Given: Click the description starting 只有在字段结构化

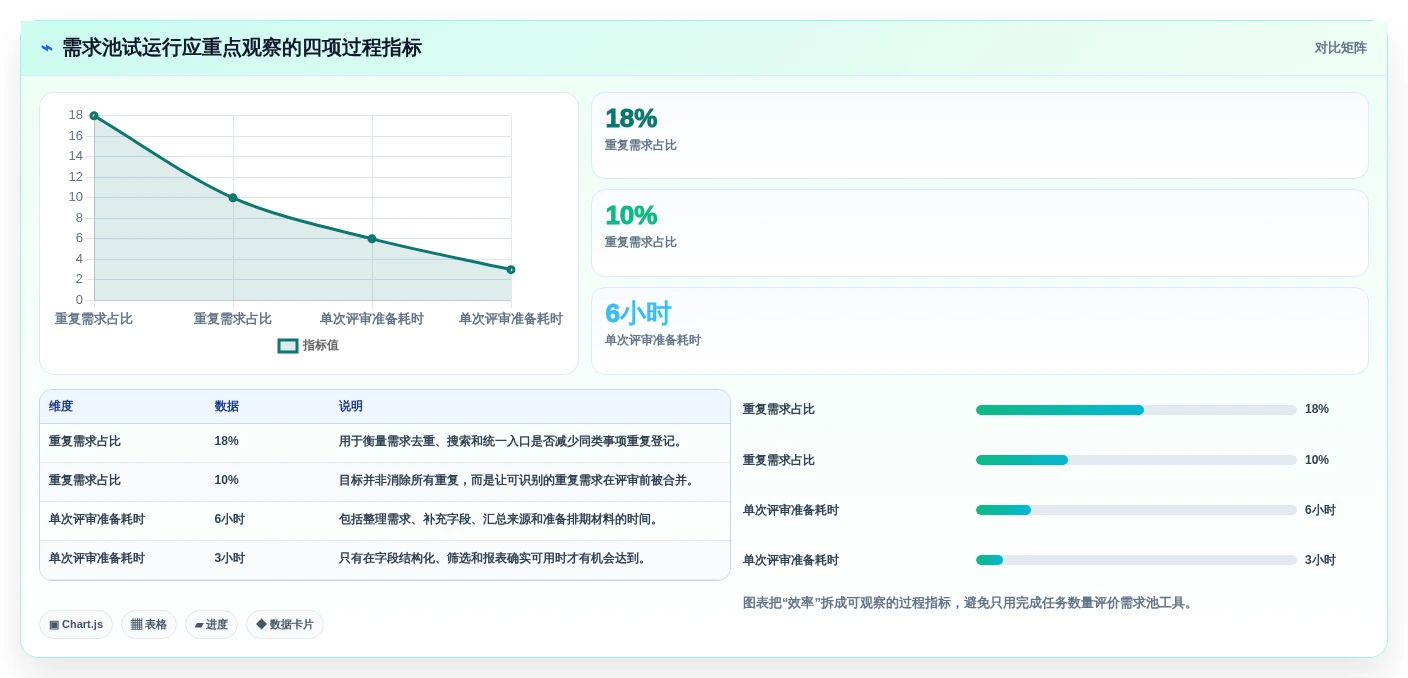Looking at the screenshot, I should (x=493, y=558).
